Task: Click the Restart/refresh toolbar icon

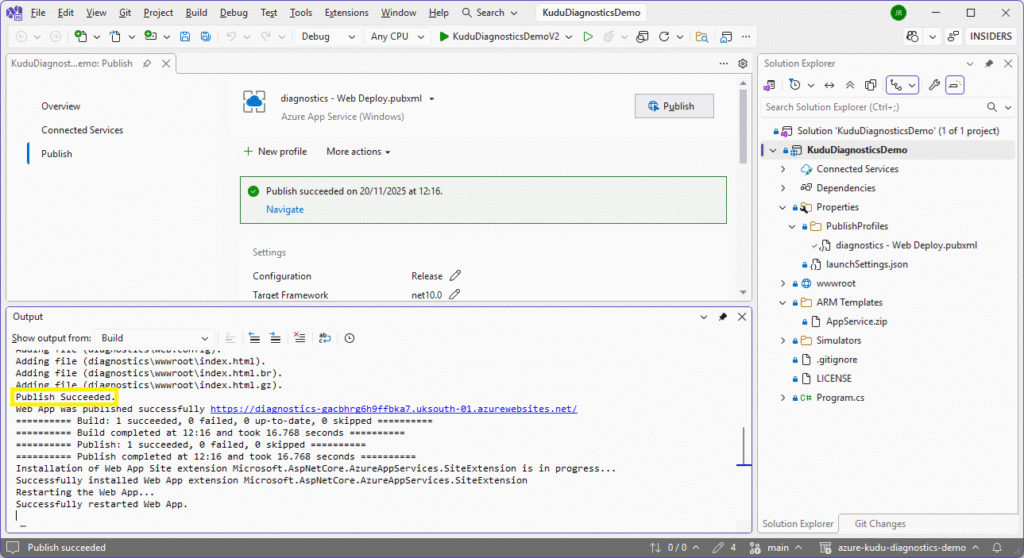Action: (664, 37)
